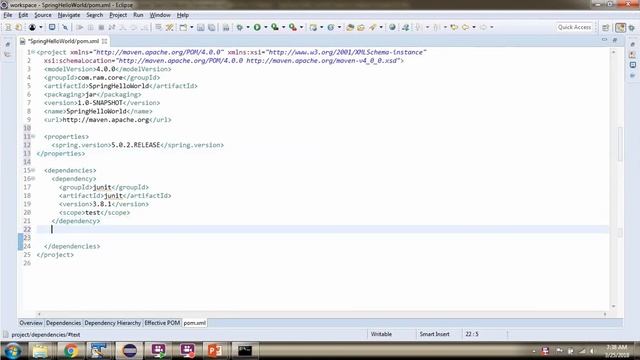Collapse the dependency fold marker on line 16
The height and width of the screenshot is (360, 640).
[33, 179]
